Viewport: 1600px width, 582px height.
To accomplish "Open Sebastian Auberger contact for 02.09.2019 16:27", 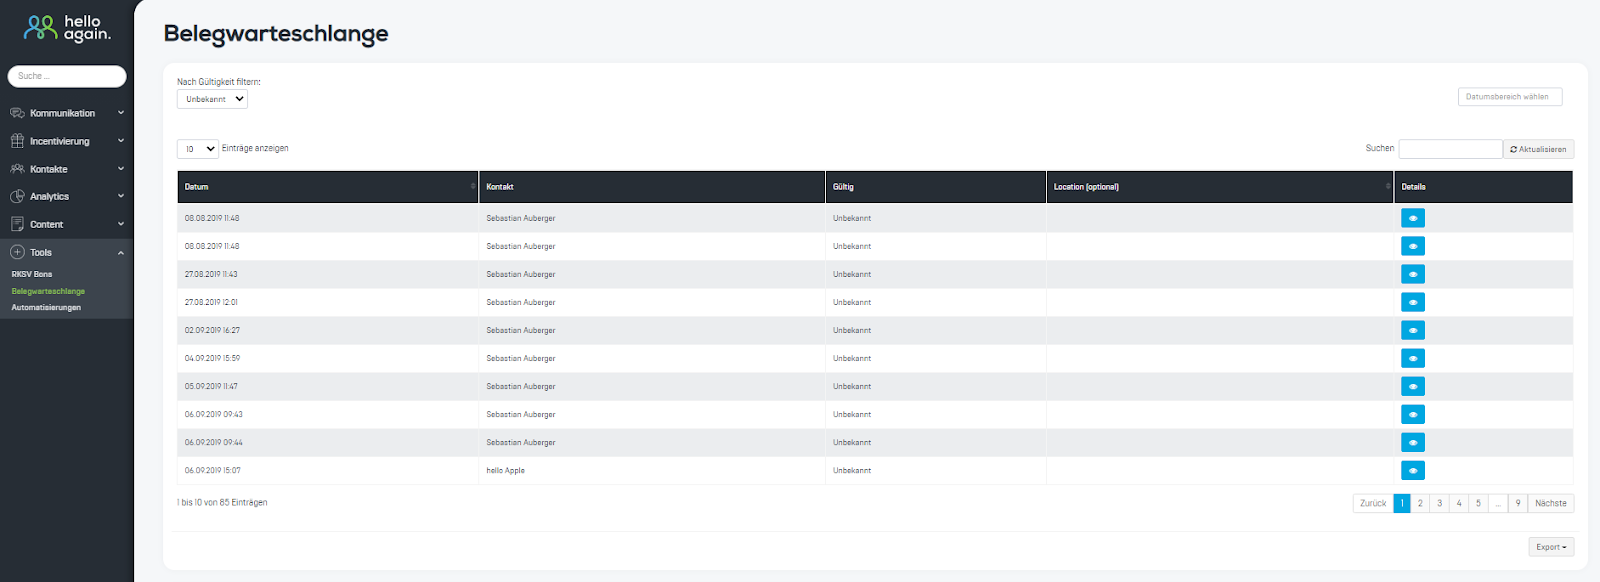I will [x=520, y=330].
